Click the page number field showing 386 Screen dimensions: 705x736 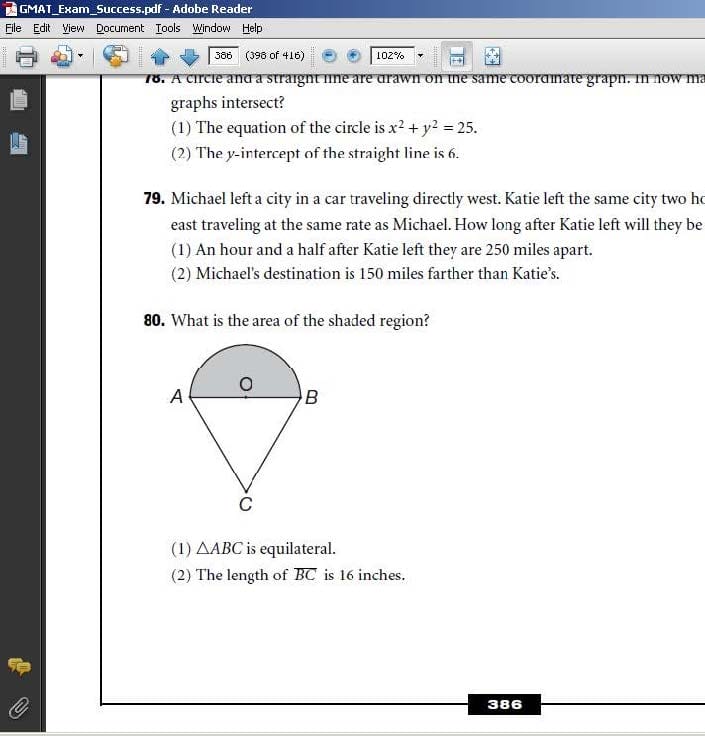coord(223,55)
